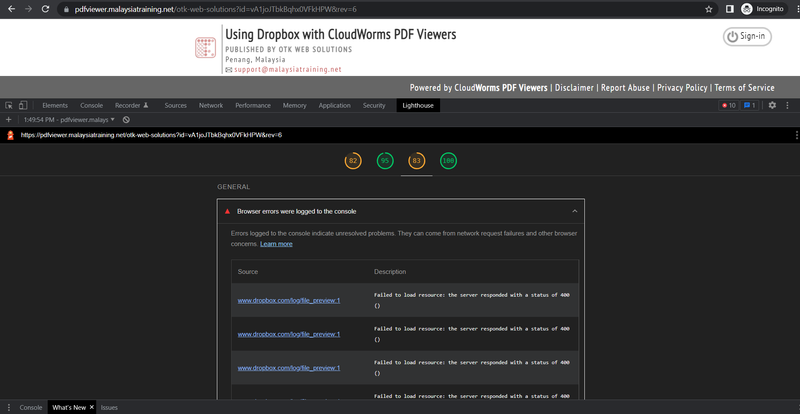Close the What's New drawer tab
The image size is (800, 414).
[x=92, y=408]
